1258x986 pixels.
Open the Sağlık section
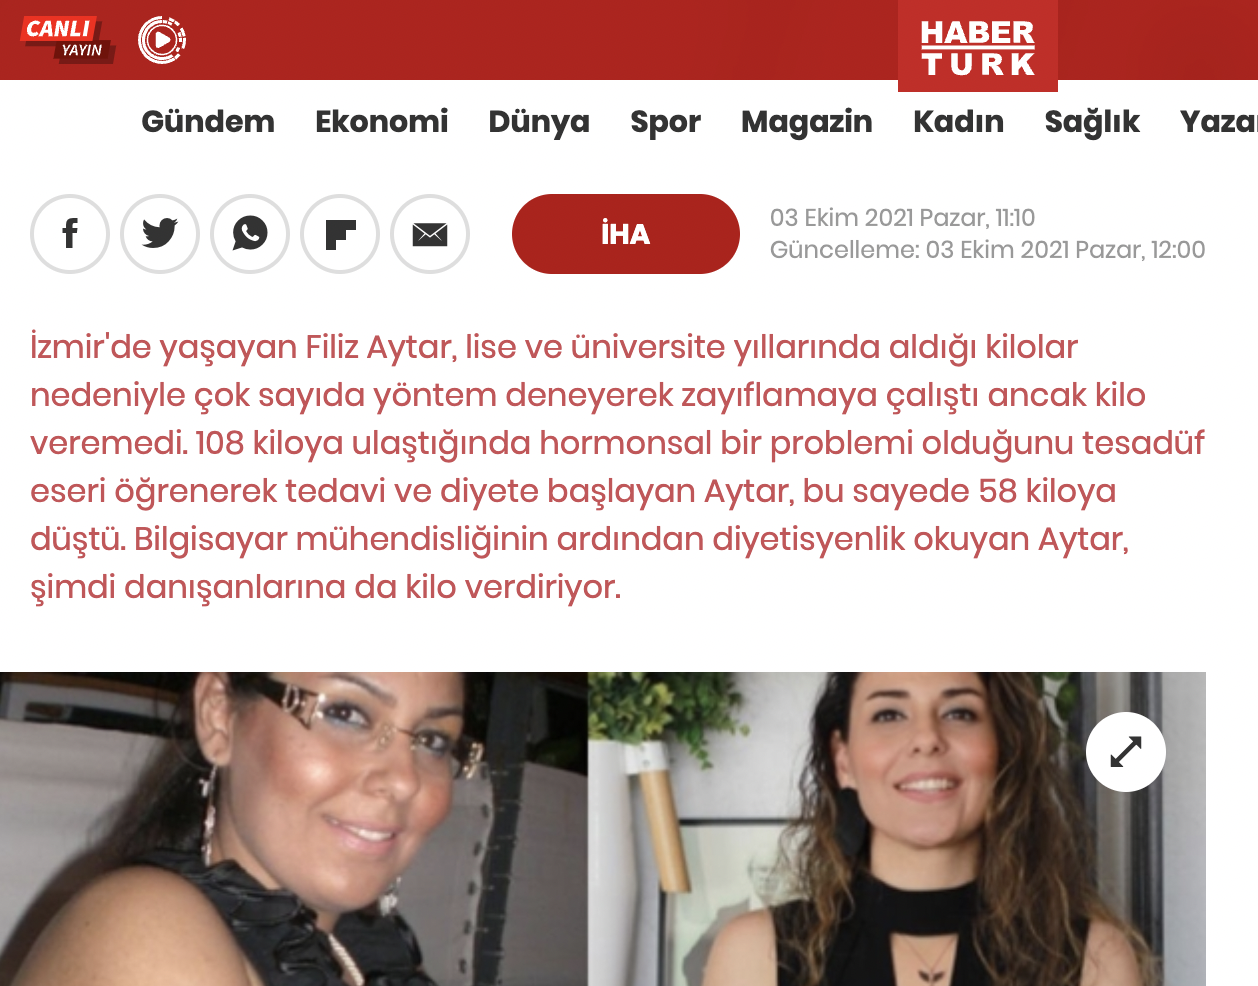[x=1092, y=121]
